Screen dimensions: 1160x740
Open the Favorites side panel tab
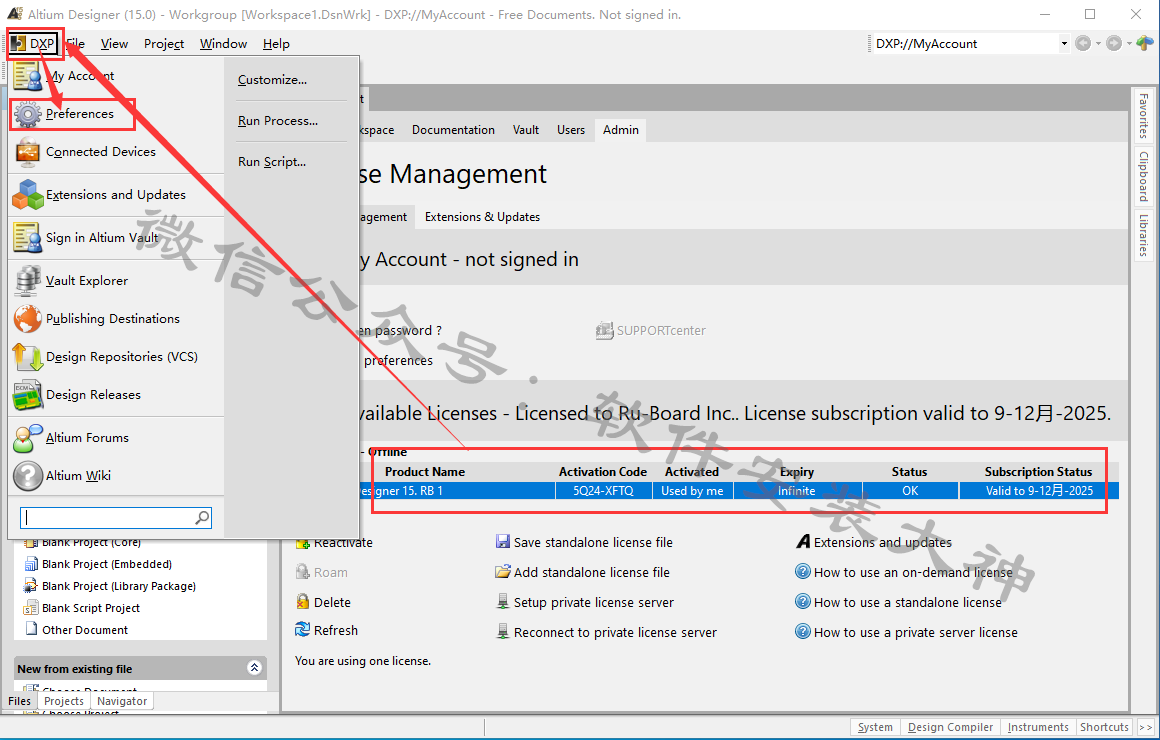click(x=1144, y=115)
